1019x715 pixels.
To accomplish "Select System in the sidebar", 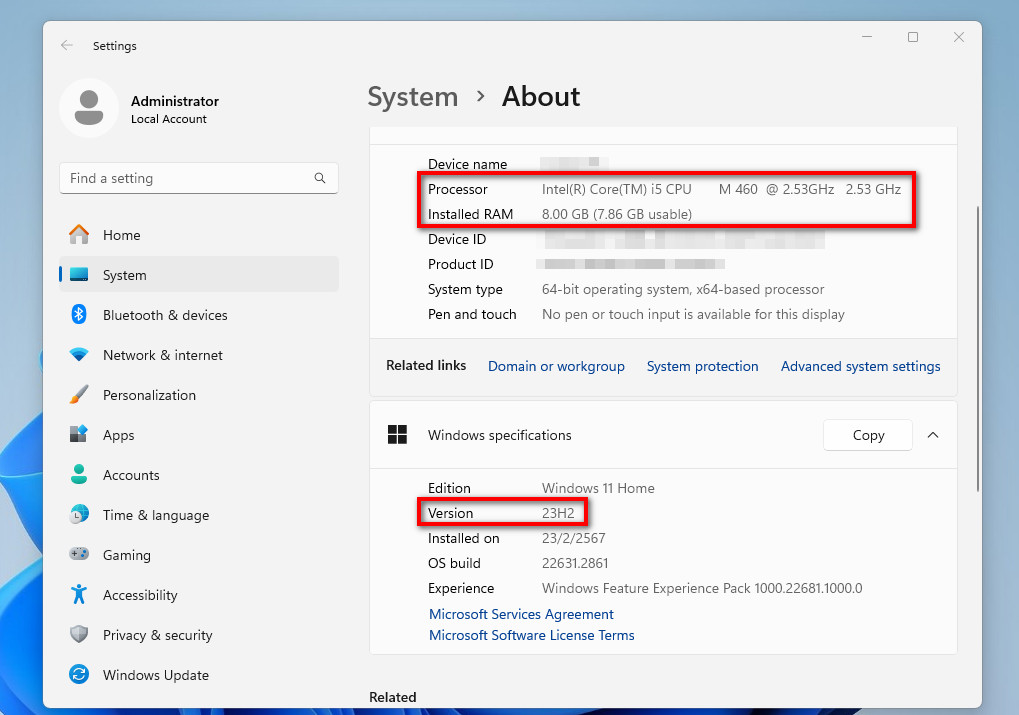I will tap(199, 275).
